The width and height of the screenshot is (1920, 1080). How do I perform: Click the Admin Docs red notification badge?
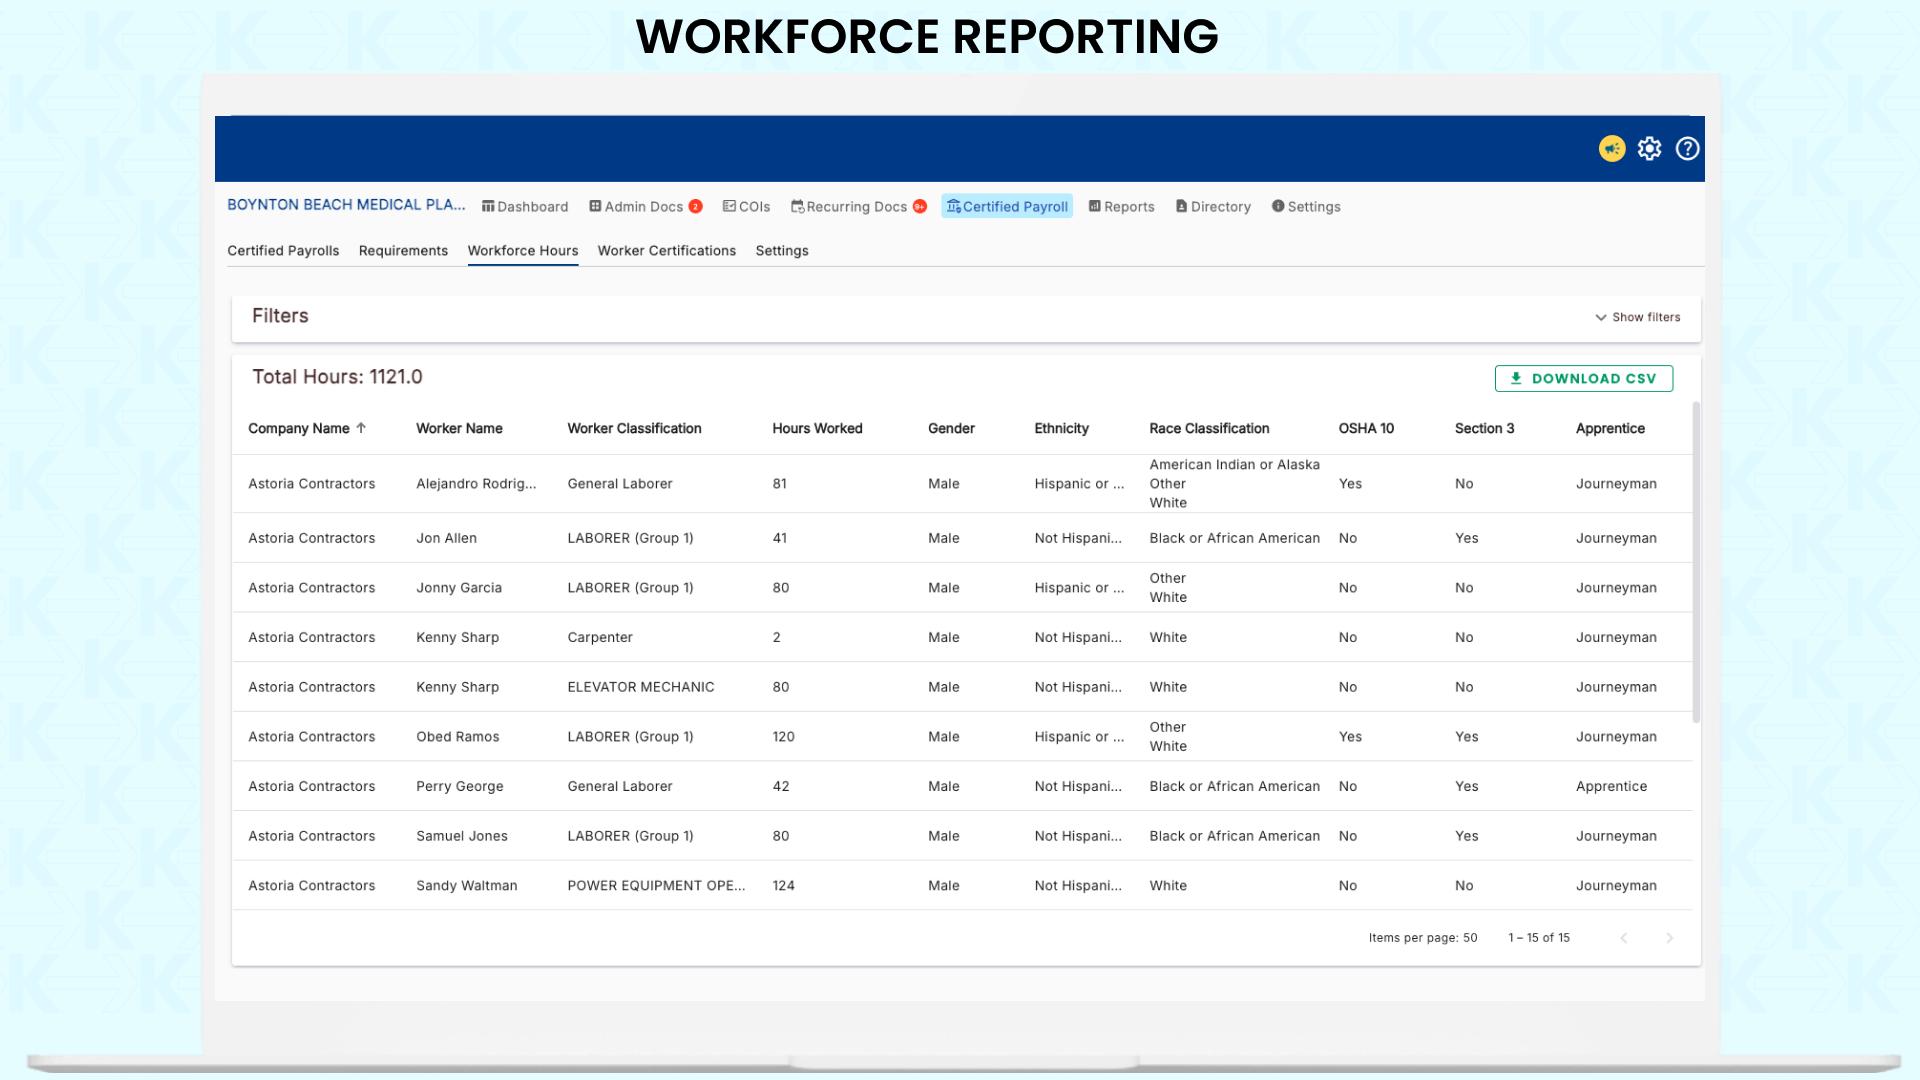[x=696, y=207]
